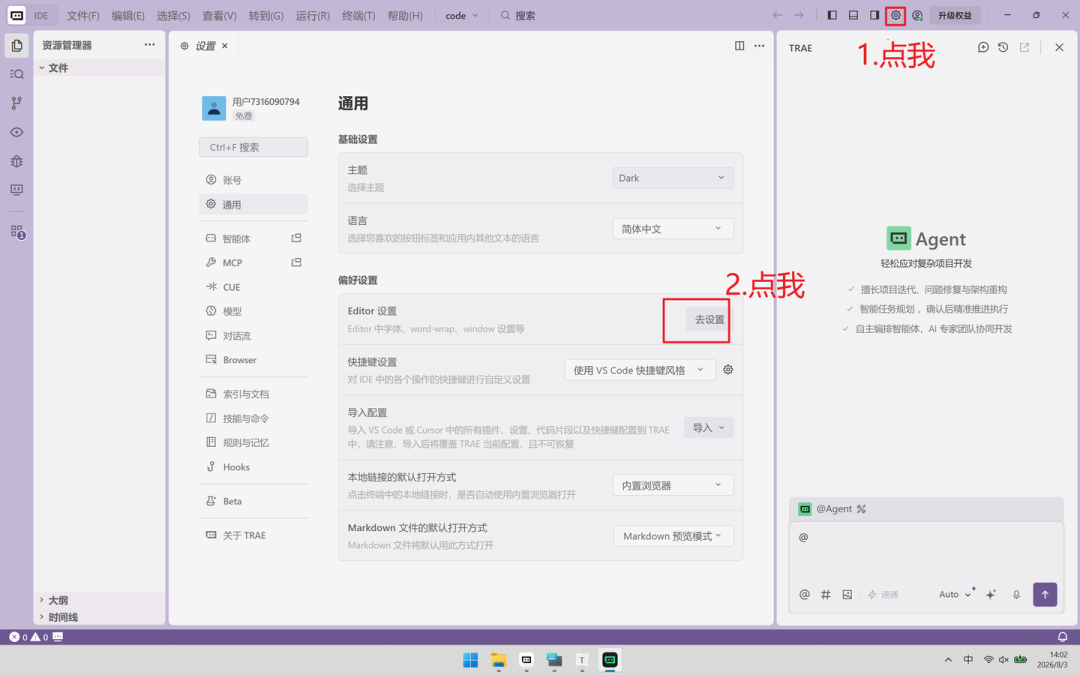The width and height of the screenshot is (1080, 675).
Task: Open keybinding settings gear icon
Action: (728, 370)
